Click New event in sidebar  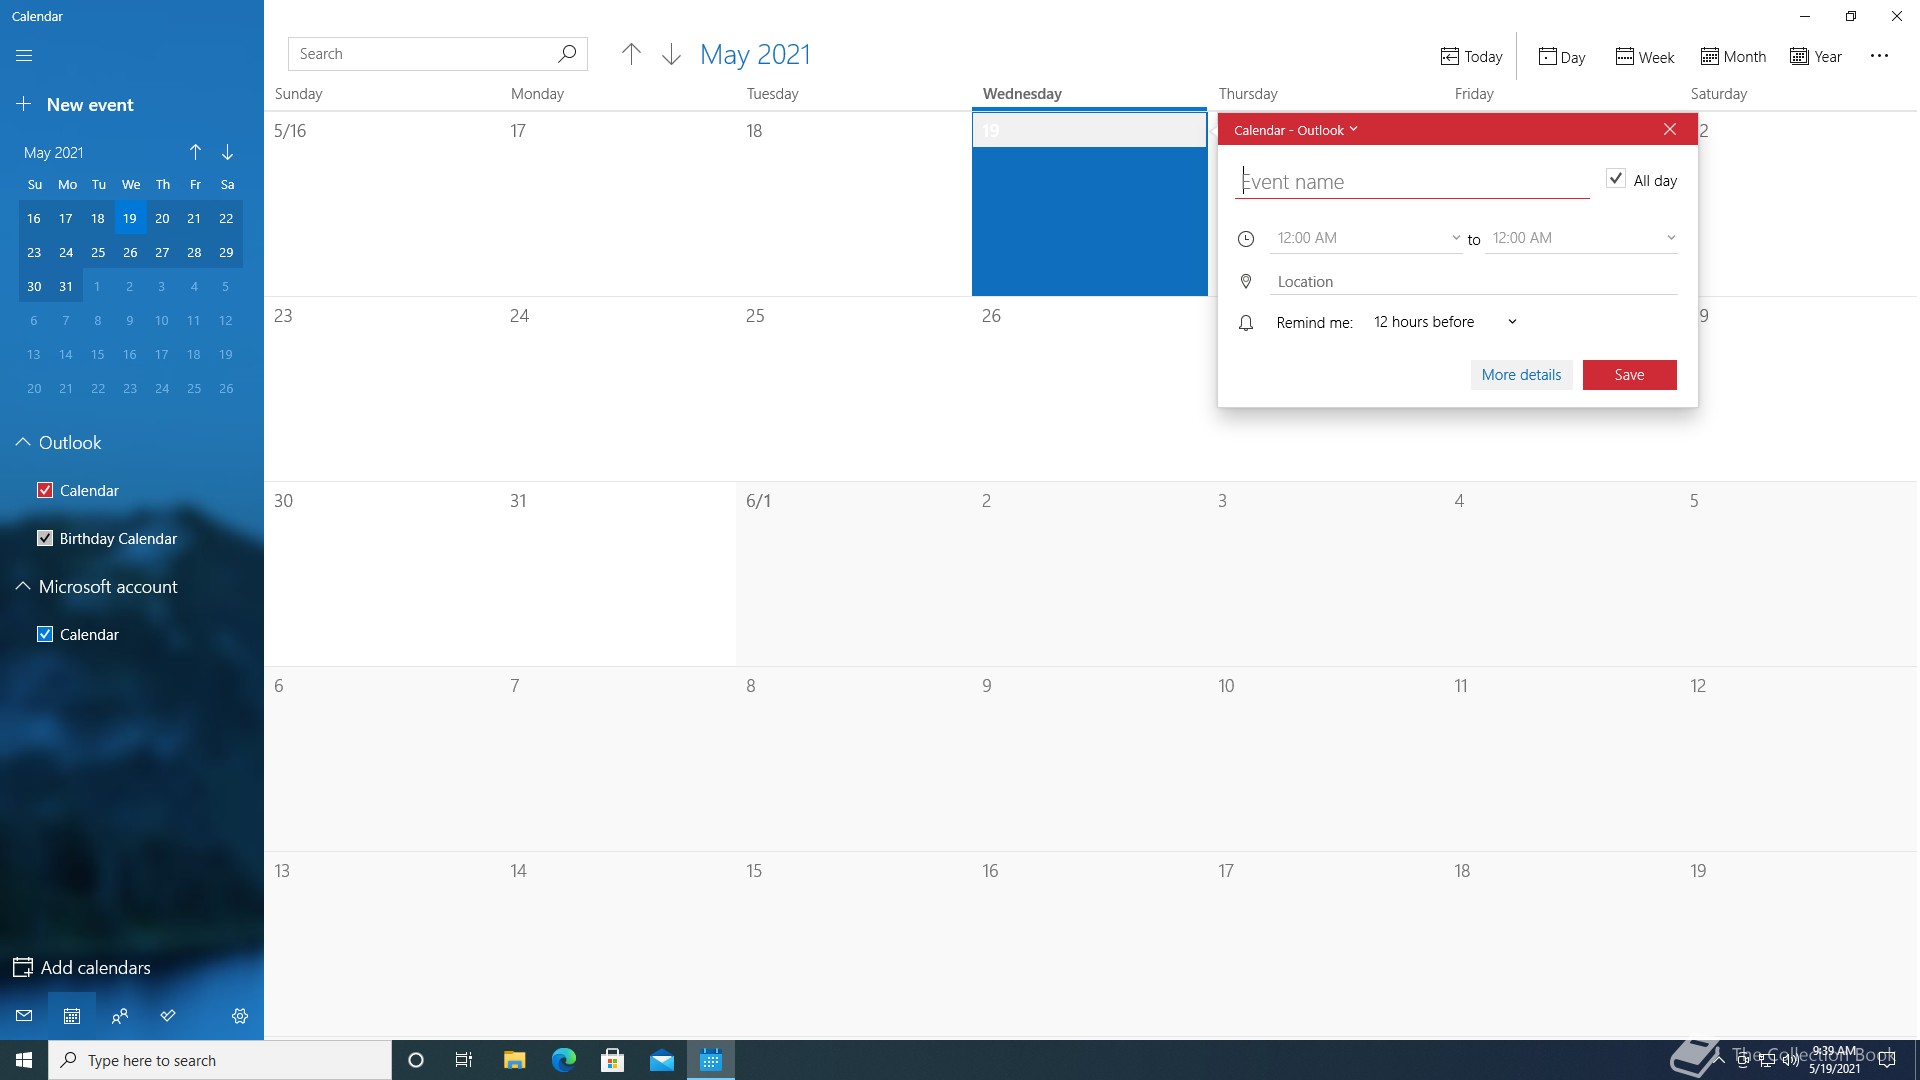coord(75,104)
